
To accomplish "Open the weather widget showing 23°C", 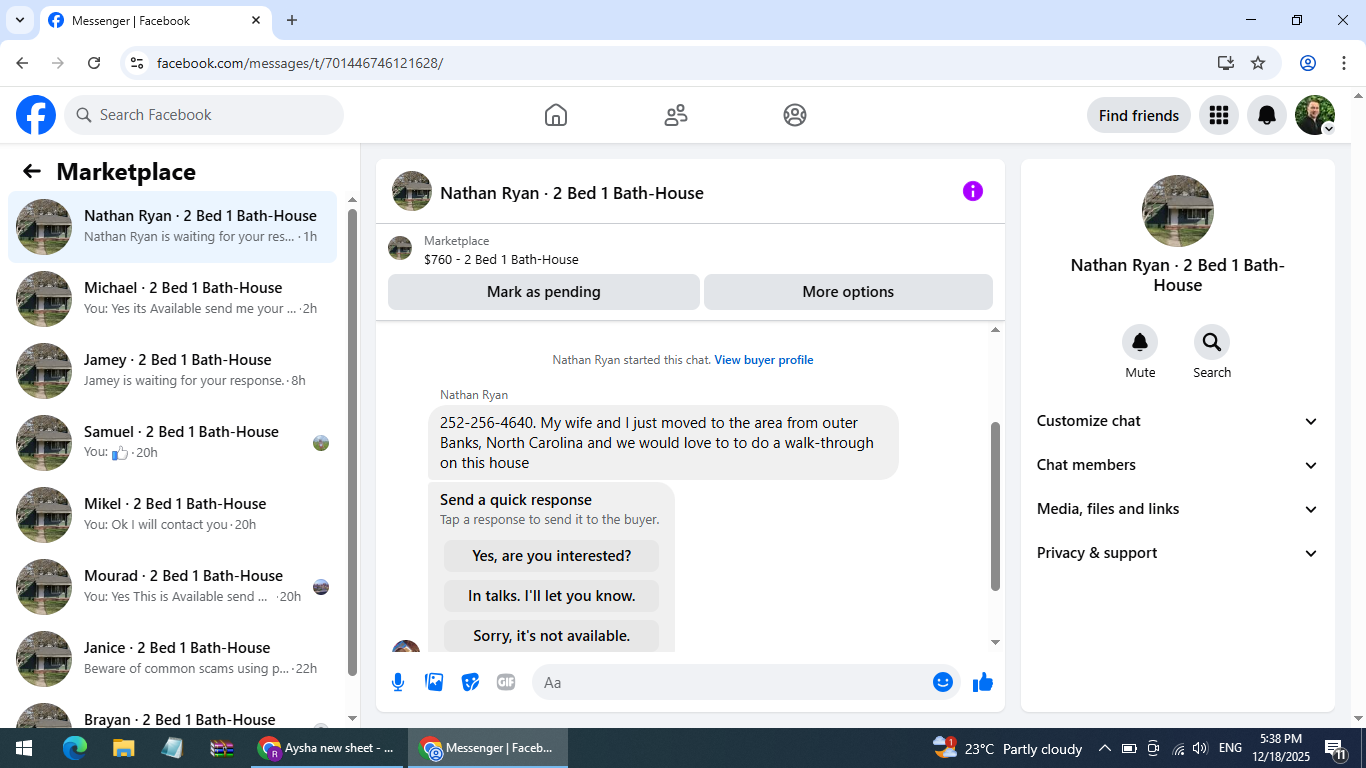I will [1007, 748].
